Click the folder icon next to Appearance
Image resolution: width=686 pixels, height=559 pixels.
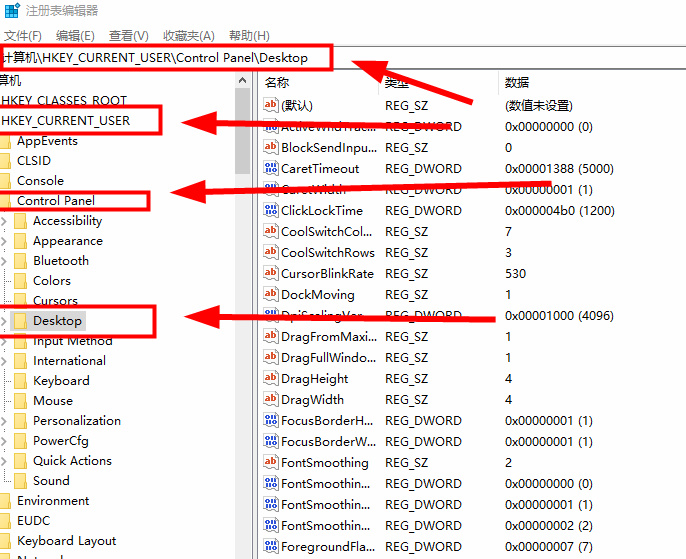tap(20, 241)
